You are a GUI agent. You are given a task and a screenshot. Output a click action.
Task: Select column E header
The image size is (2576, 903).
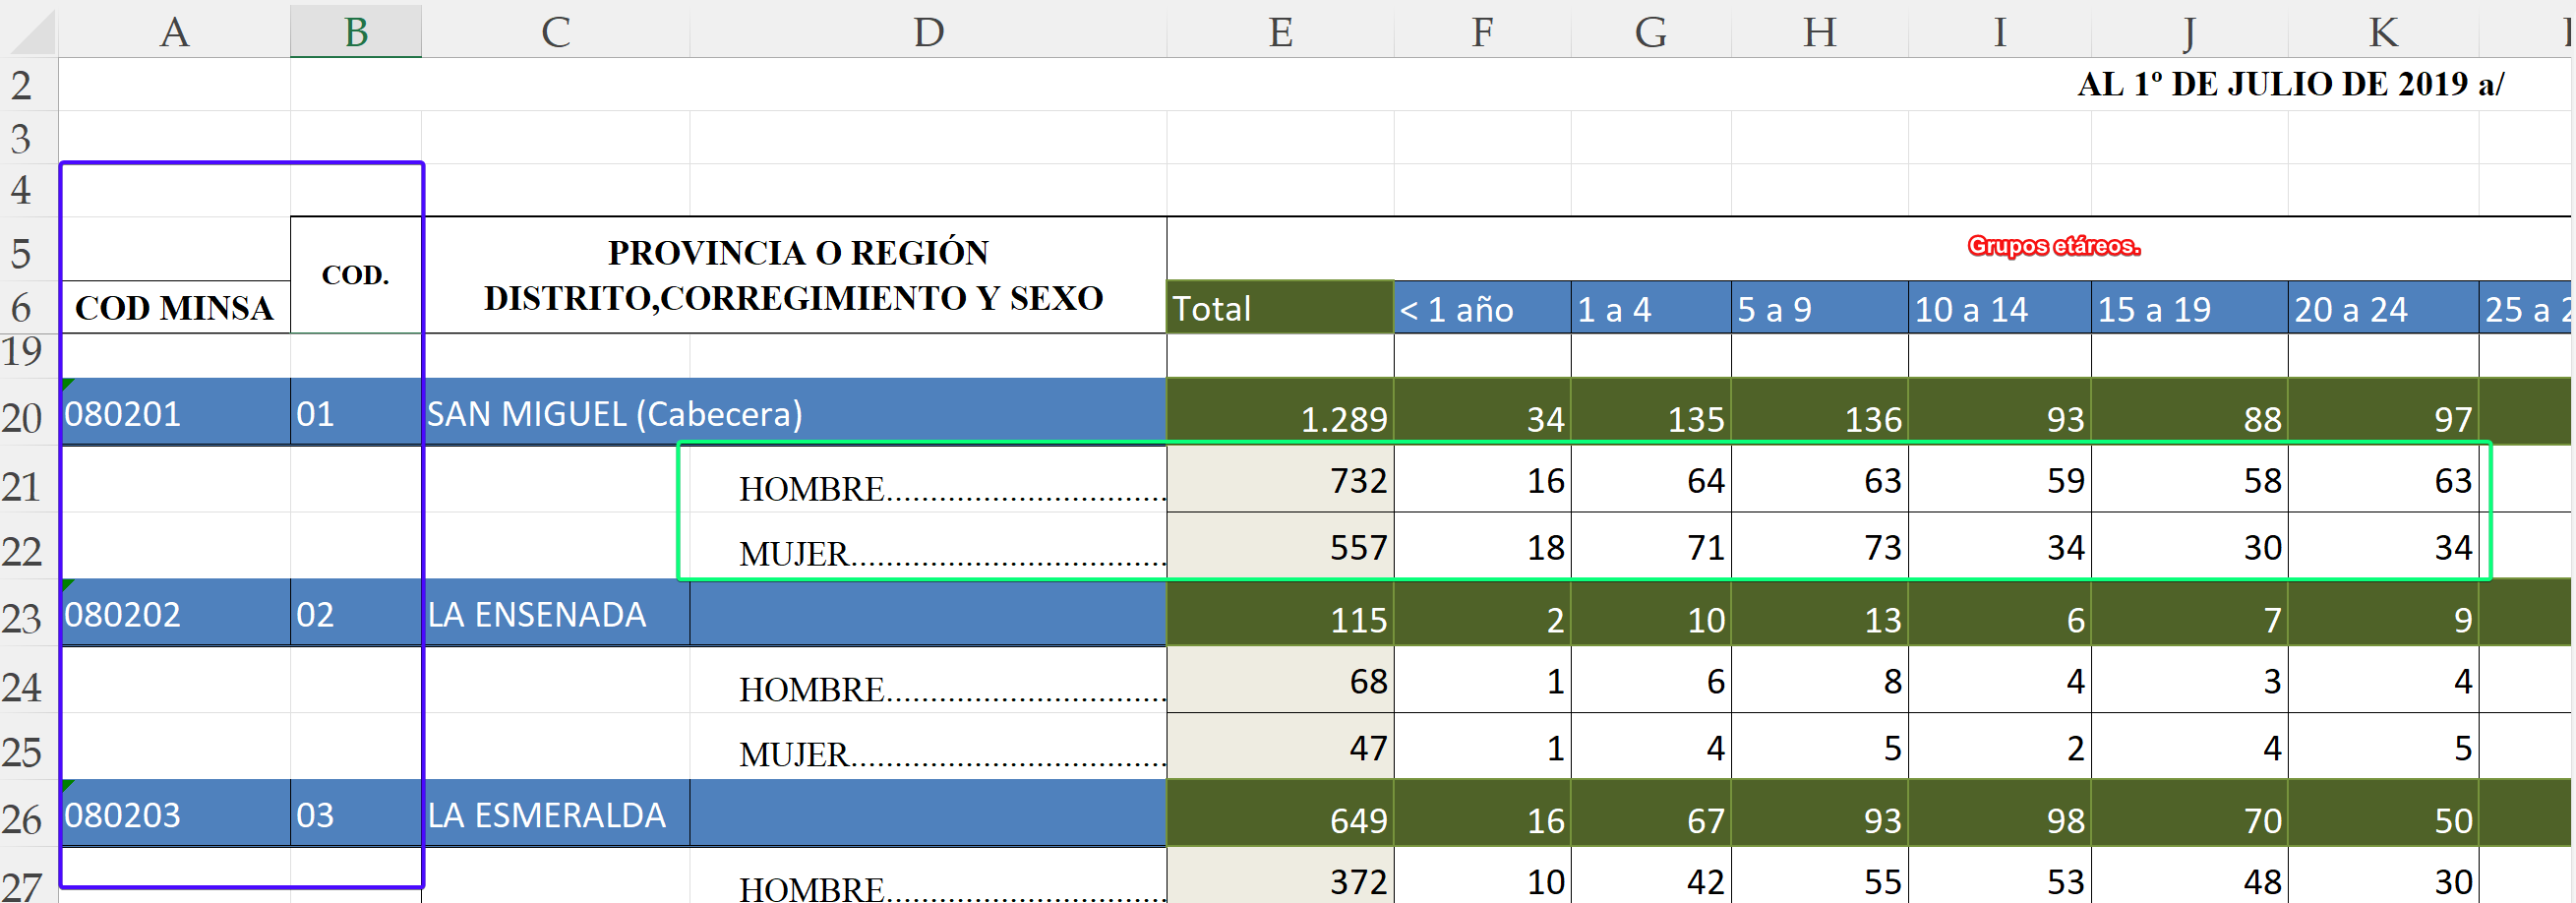pyautogui.click(x=1280, y=32)
